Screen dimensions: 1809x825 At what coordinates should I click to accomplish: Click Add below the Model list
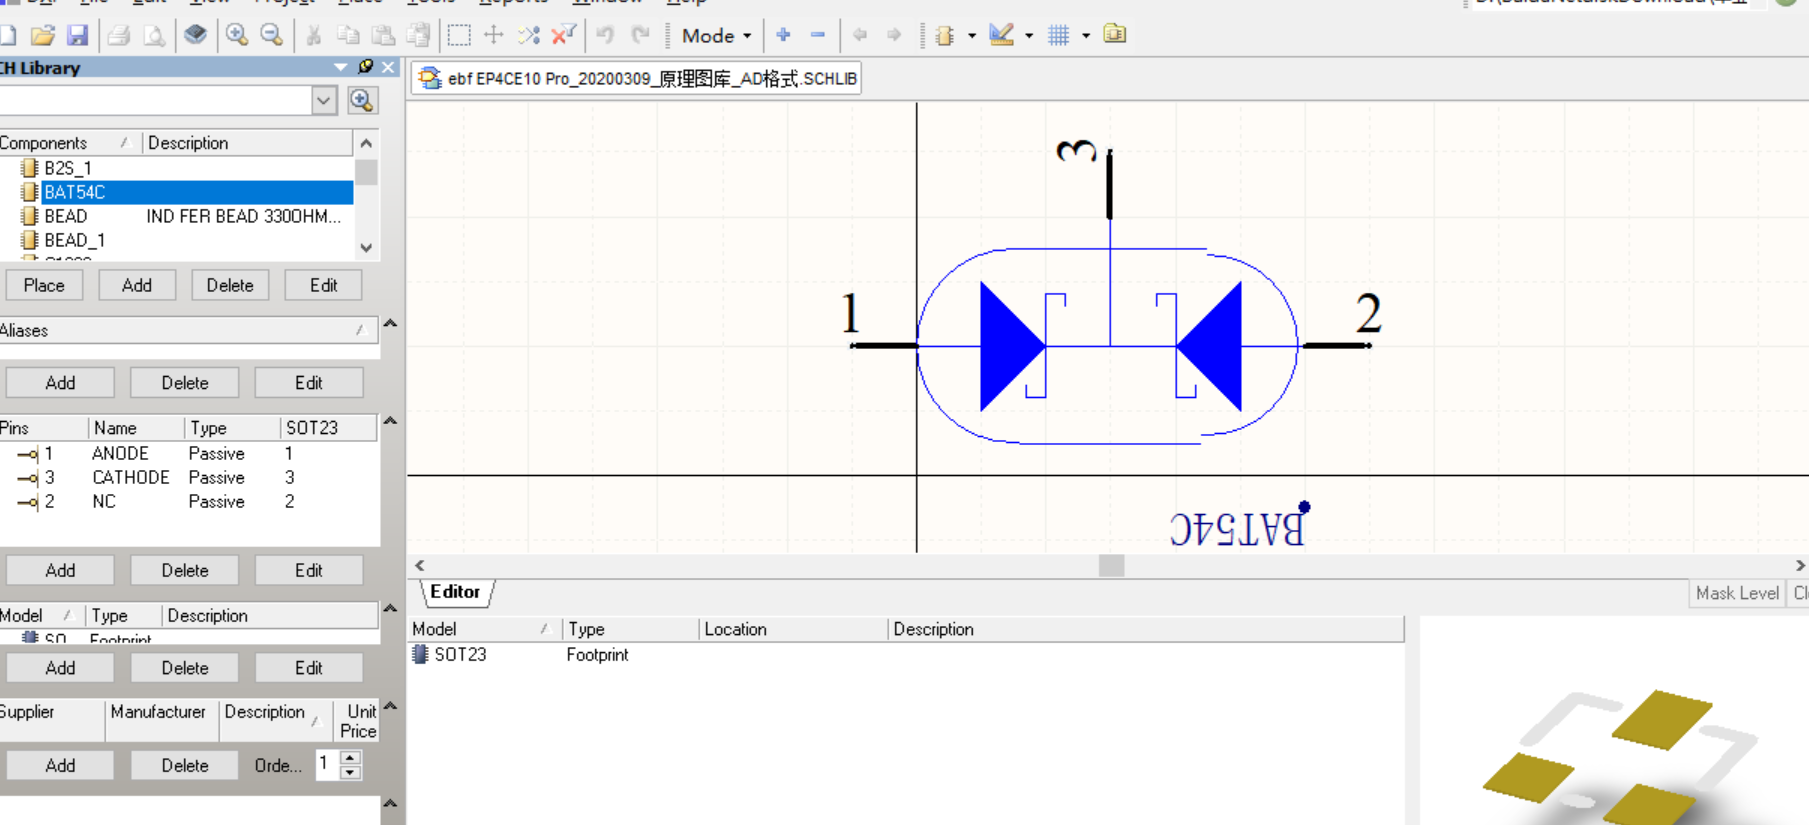[x=60, y=668]
